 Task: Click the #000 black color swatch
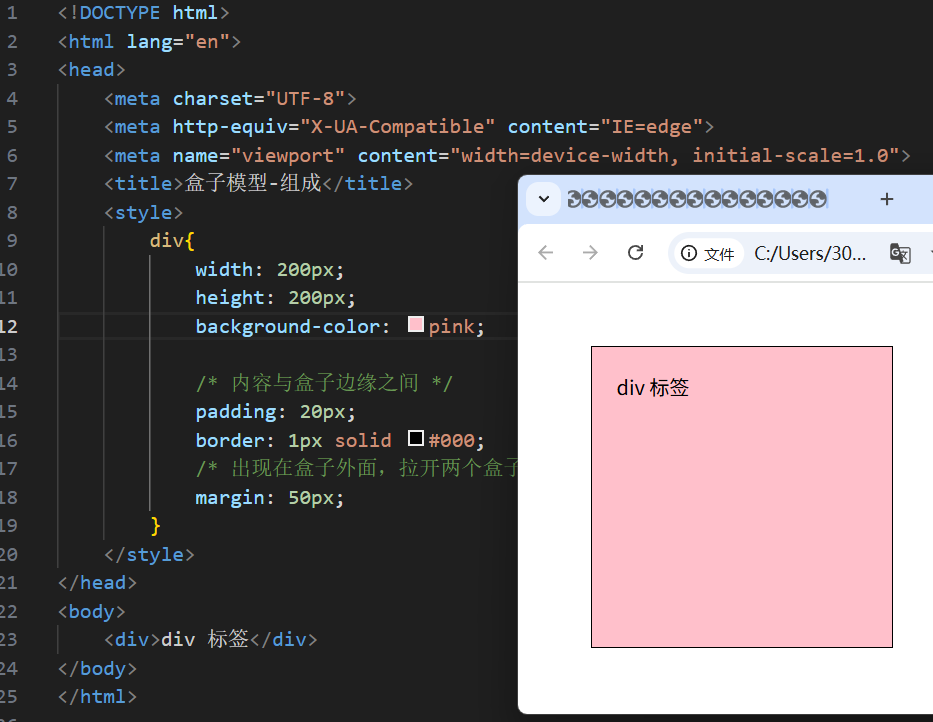(415, 438)
